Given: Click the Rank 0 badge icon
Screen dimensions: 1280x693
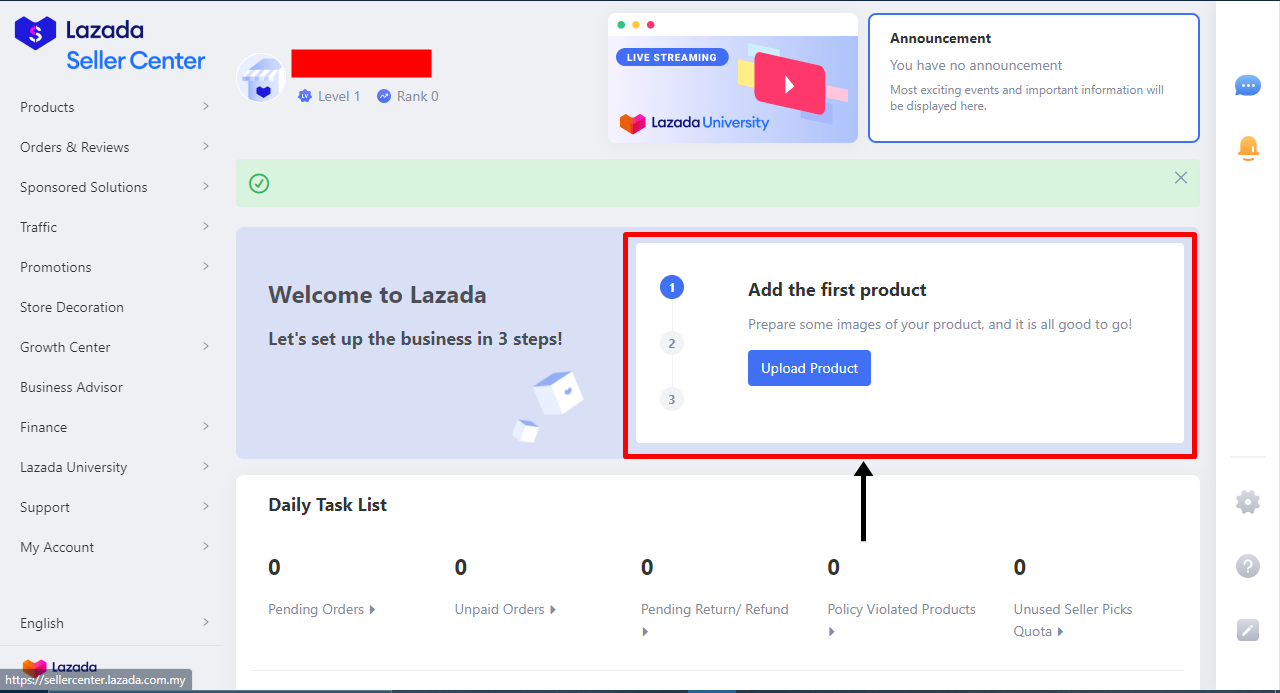Looking at the screenshot, I should [384, 96].
